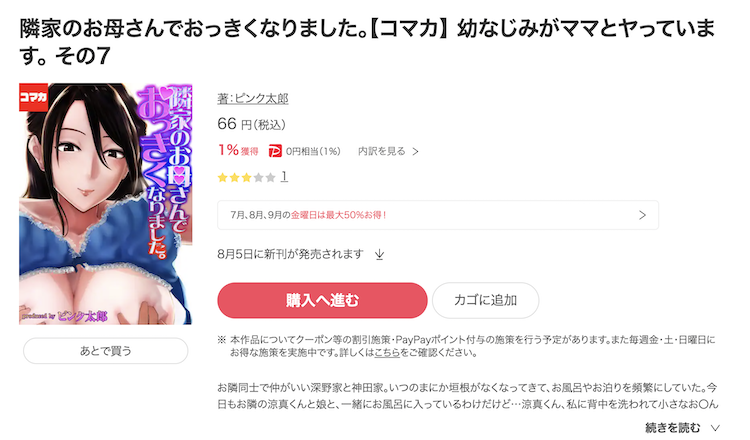The height and width of the screenshot is (440, 750).
Task: Expand the 8月5日に新刊が発売されます notice
Action: tap(290, 254)
